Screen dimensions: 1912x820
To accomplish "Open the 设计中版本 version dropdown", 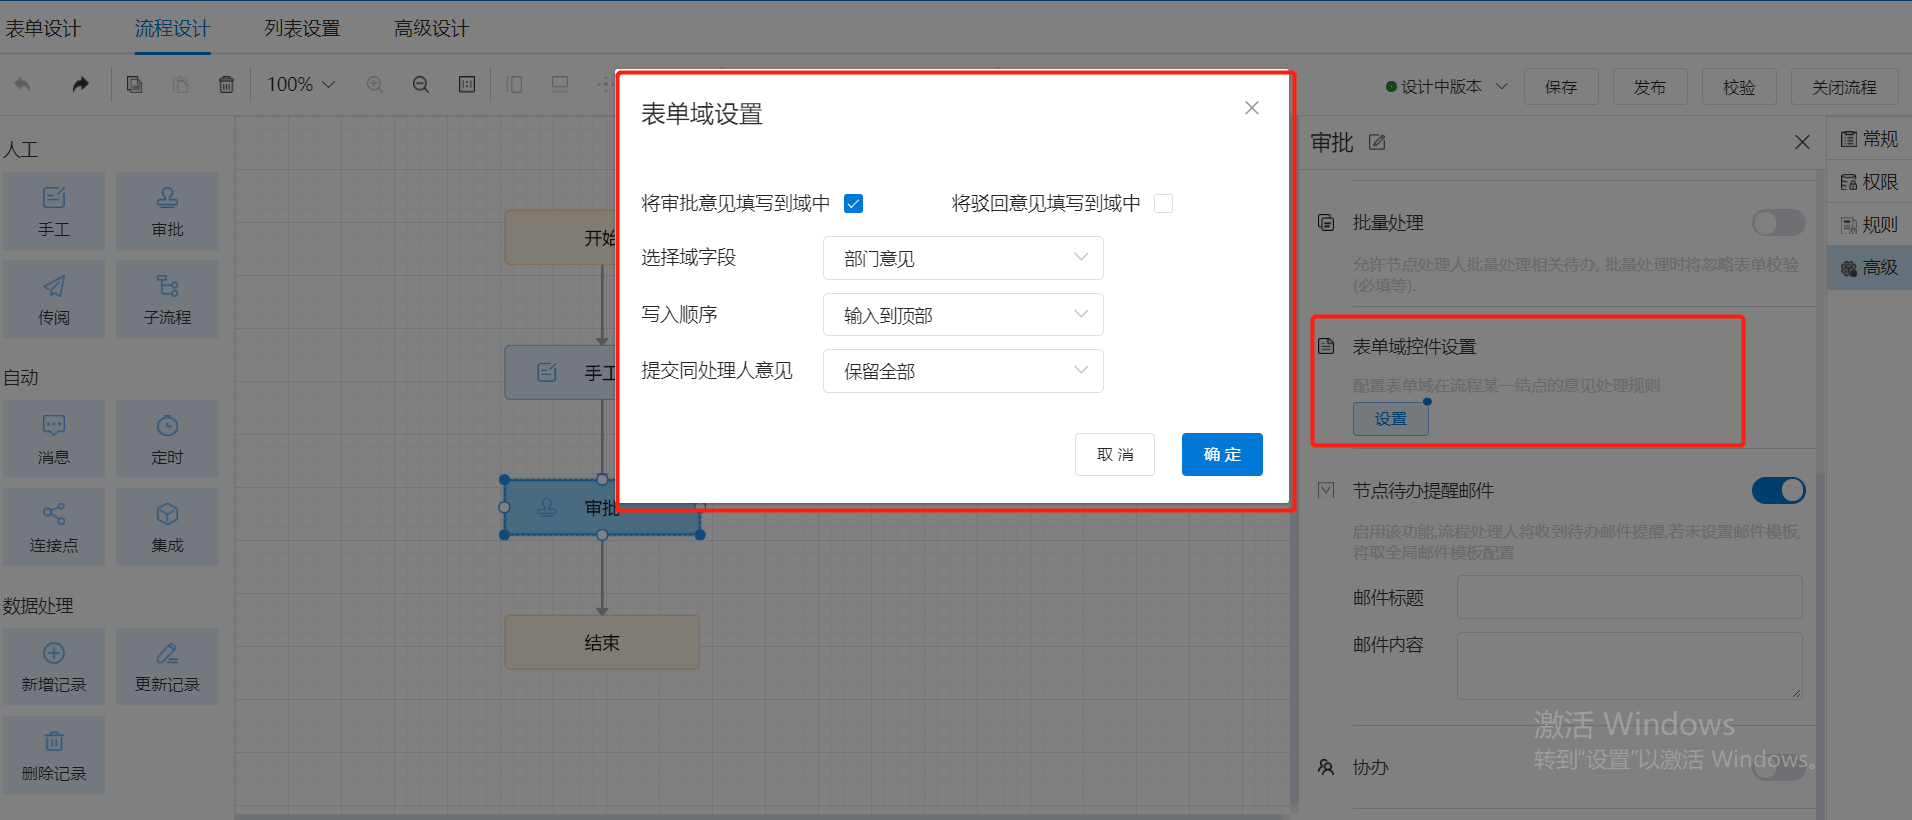I will tap(1446, 87).
